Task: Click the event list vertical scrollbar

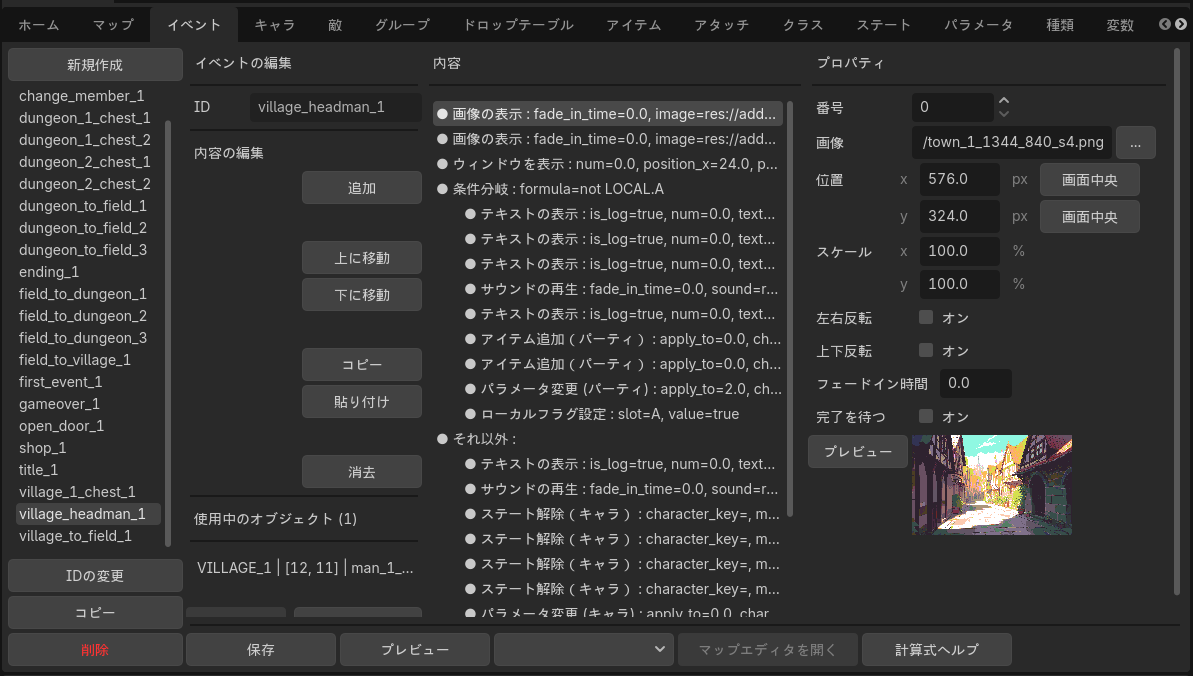Action: point(168,332)
